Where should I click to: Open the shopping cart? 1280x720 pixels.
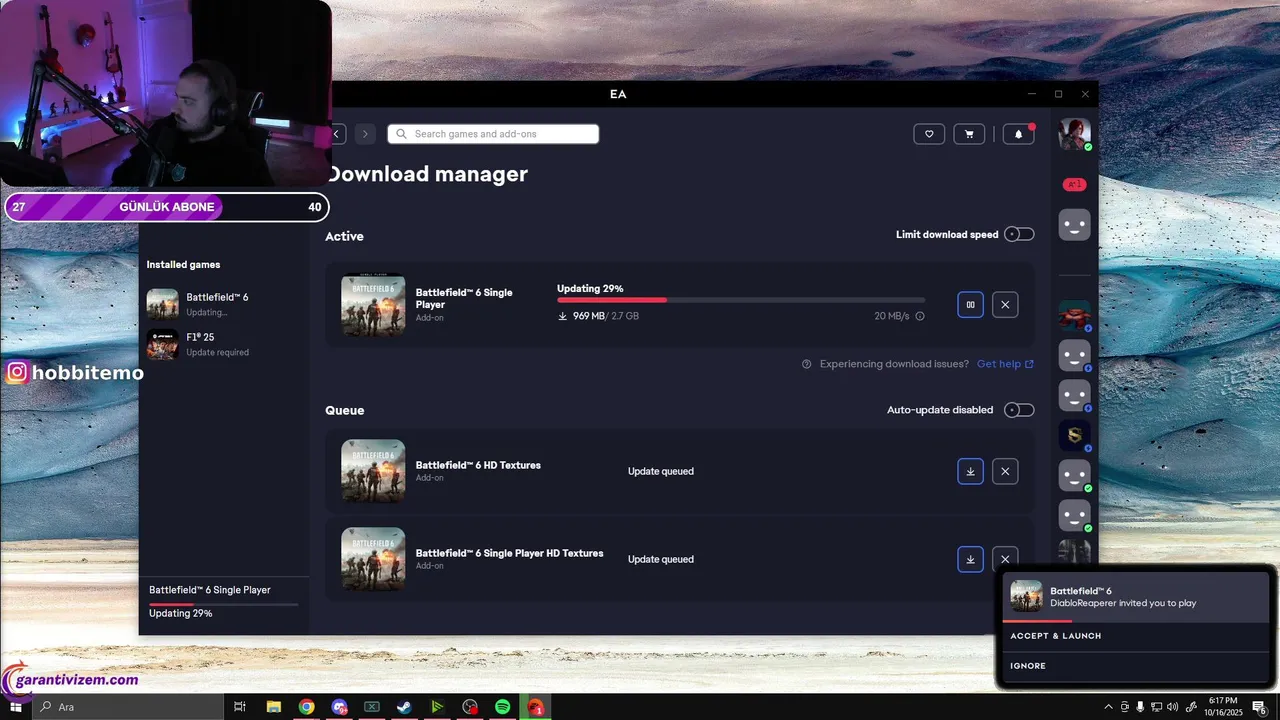point(969,134)
